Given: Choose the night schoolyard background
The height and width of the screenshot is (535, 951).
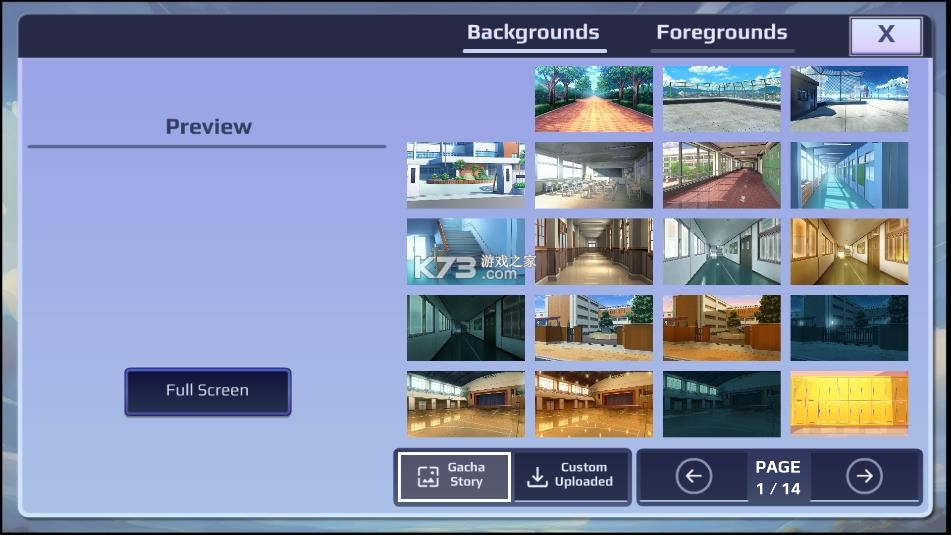Looking at the screenshot, I should (849, 328).
